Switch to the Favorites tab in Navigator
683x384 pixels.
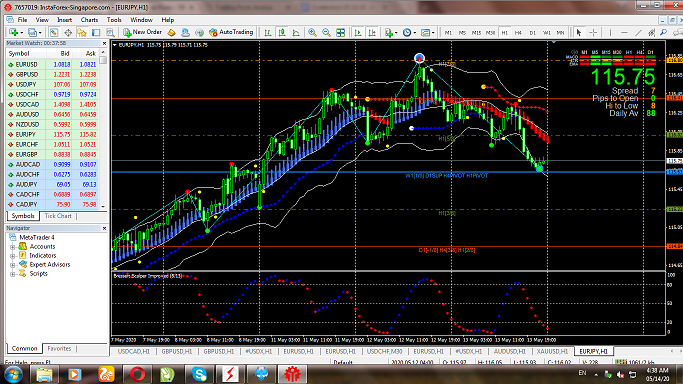click(59, 349)
